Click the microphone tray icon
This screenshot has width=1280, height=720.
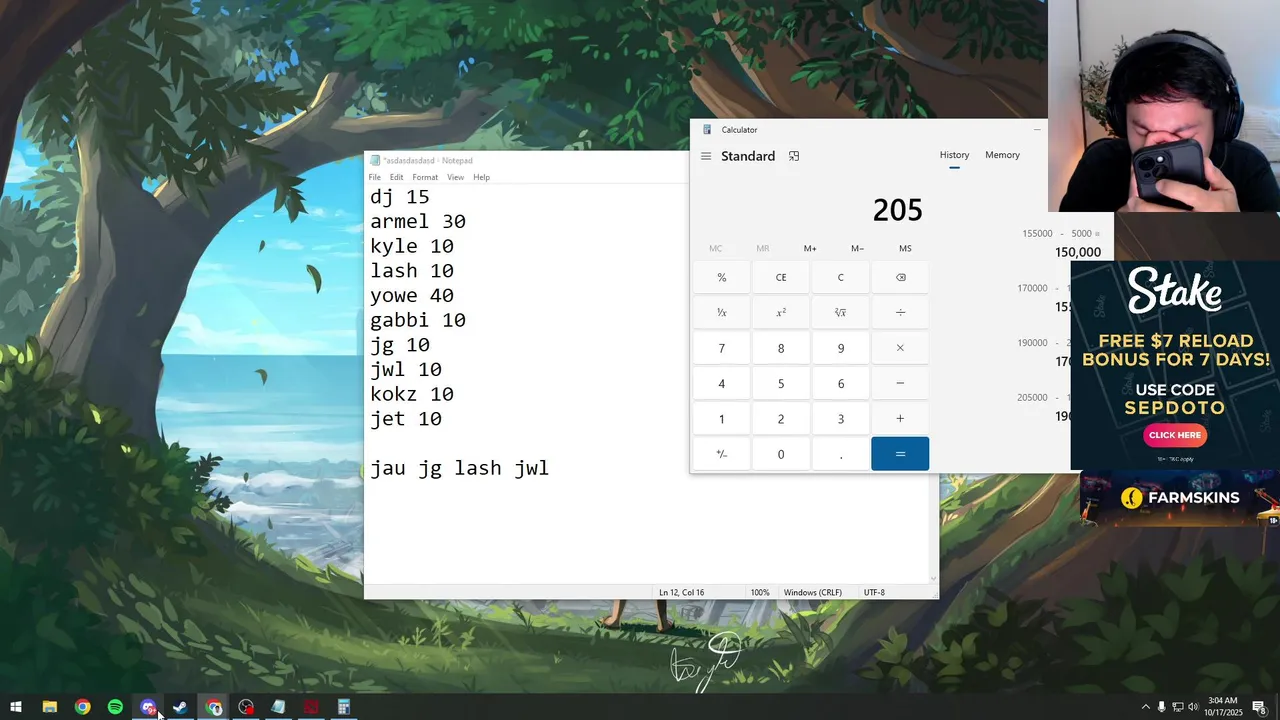pyautogui.click(x=1161, y=707)
